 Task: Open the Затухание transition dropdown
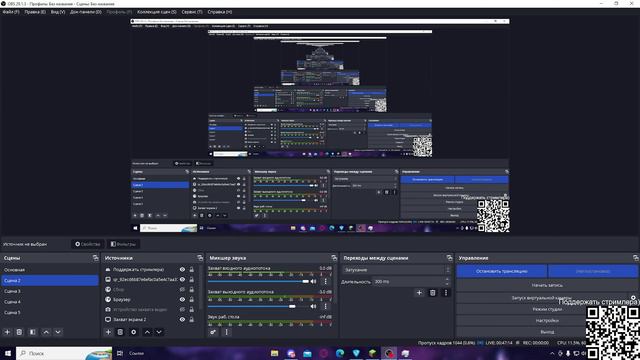pos(397,270)
